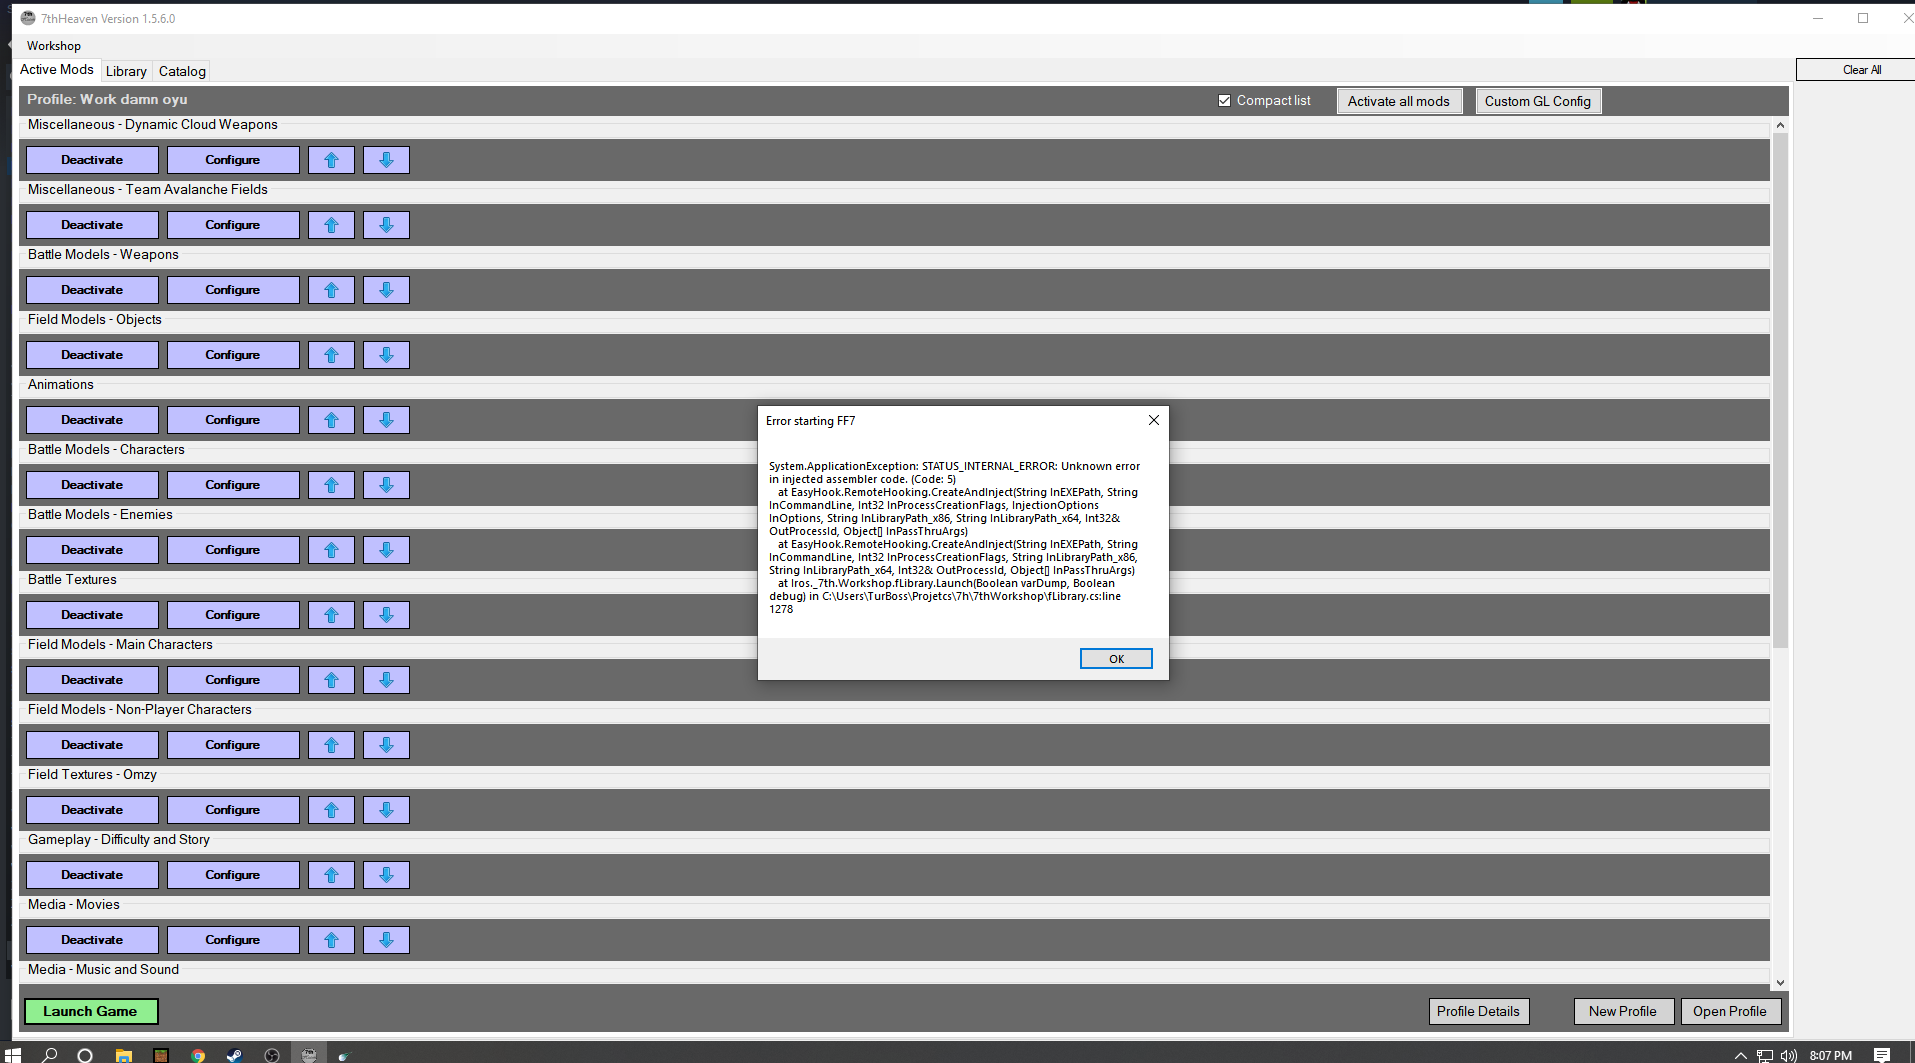Toggle the Compact list checkbox
The image size is (1915, 1063).
tap(1224, 101)
